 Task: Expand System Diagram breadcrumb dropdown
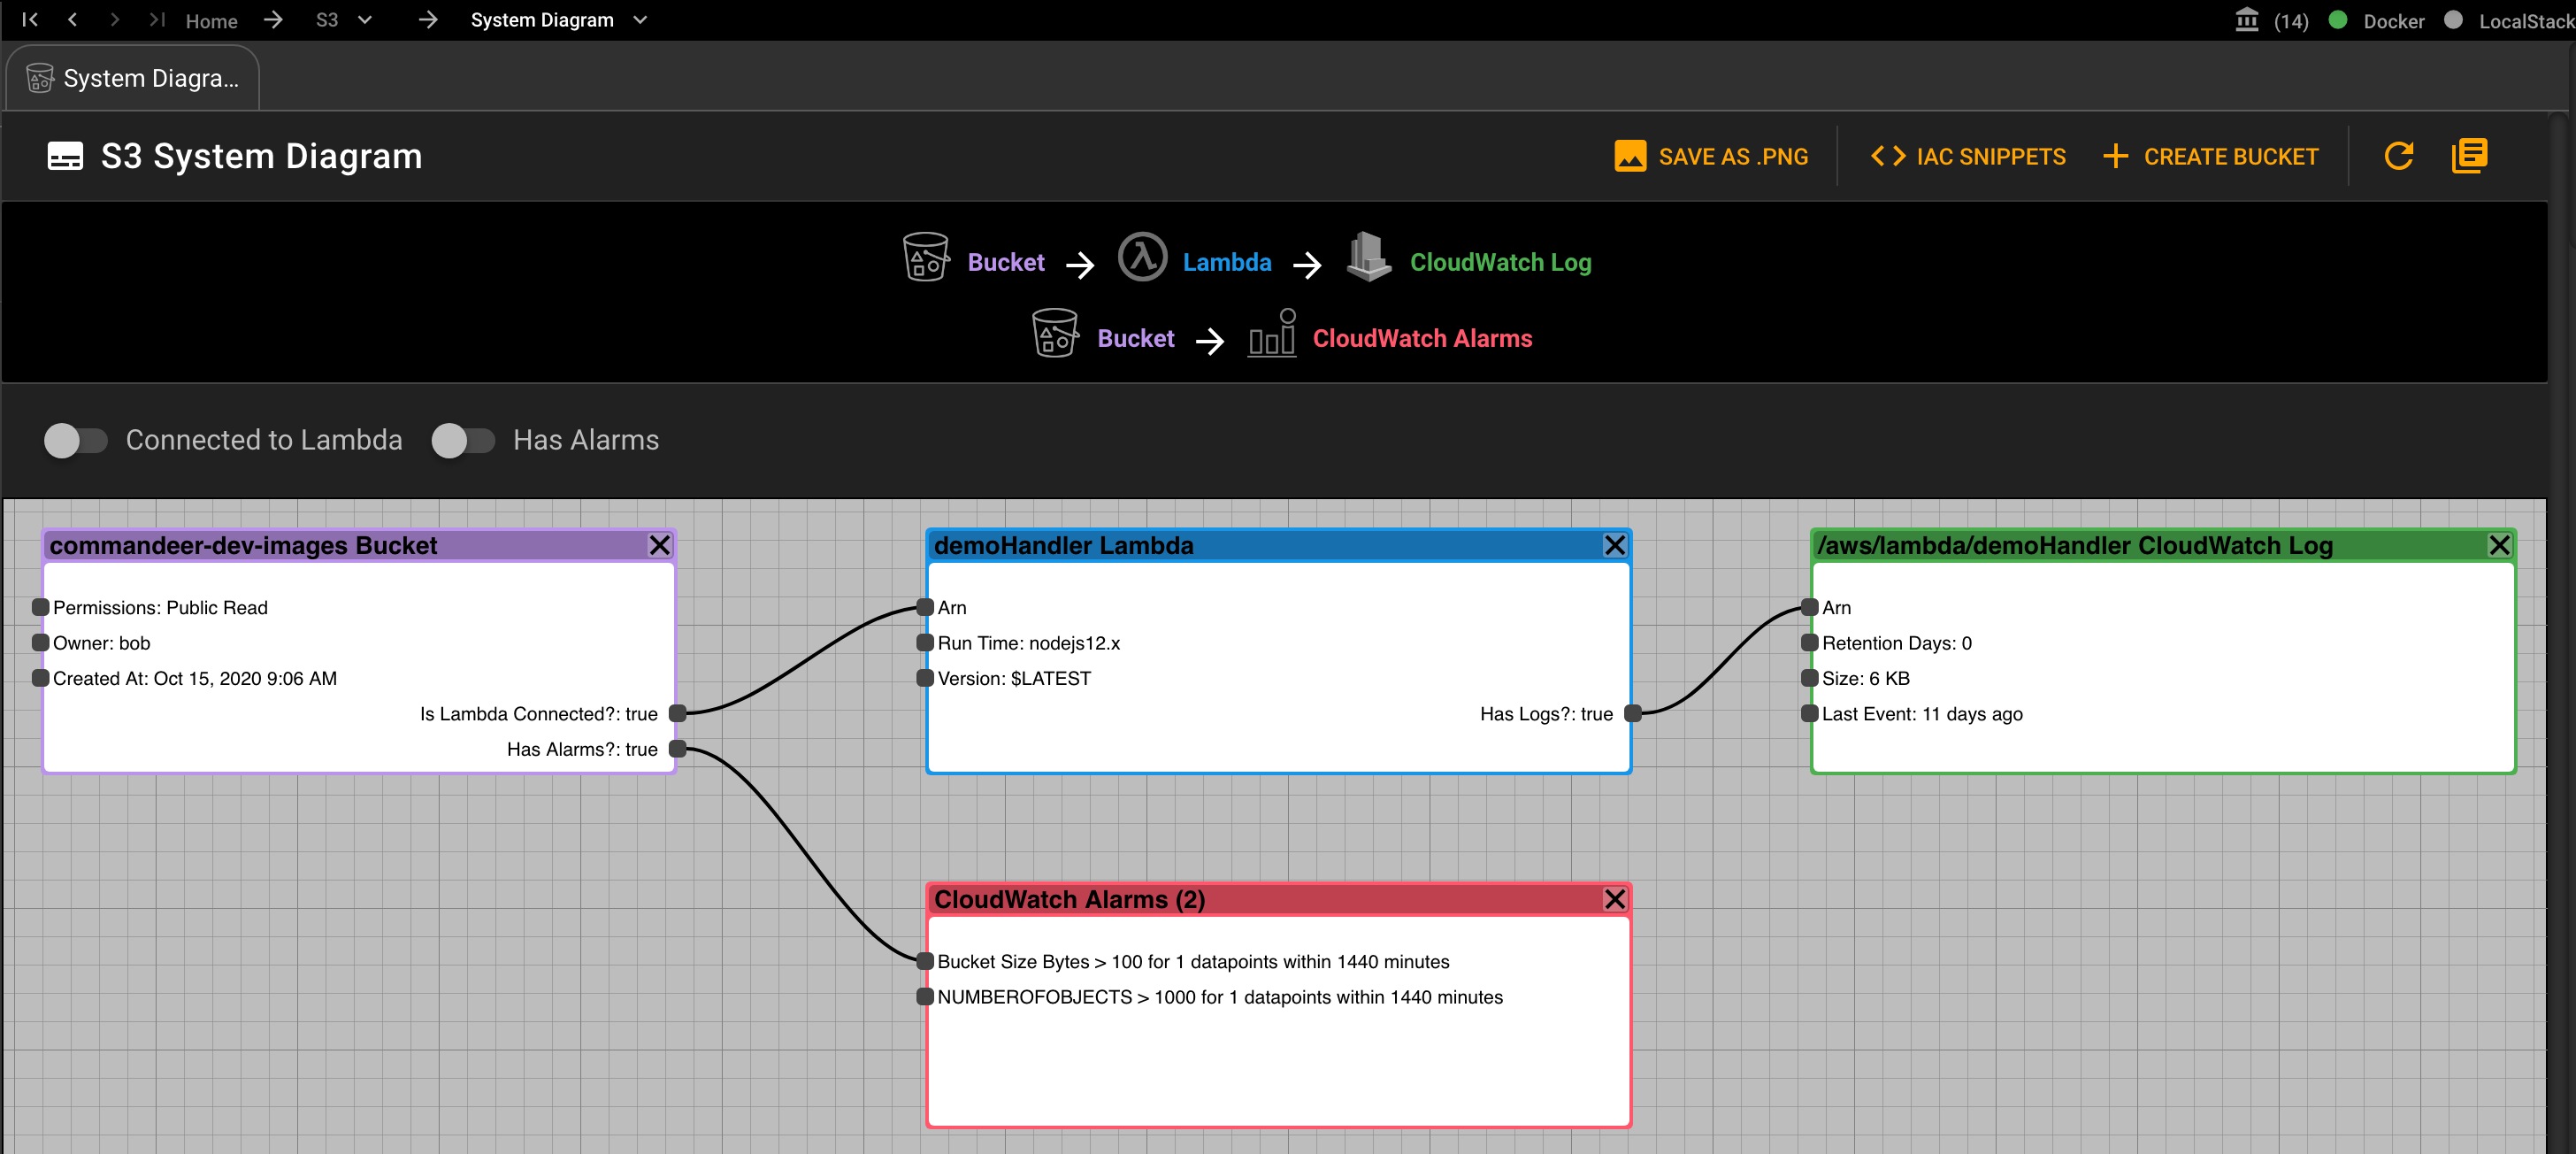(x=641, y=20)
